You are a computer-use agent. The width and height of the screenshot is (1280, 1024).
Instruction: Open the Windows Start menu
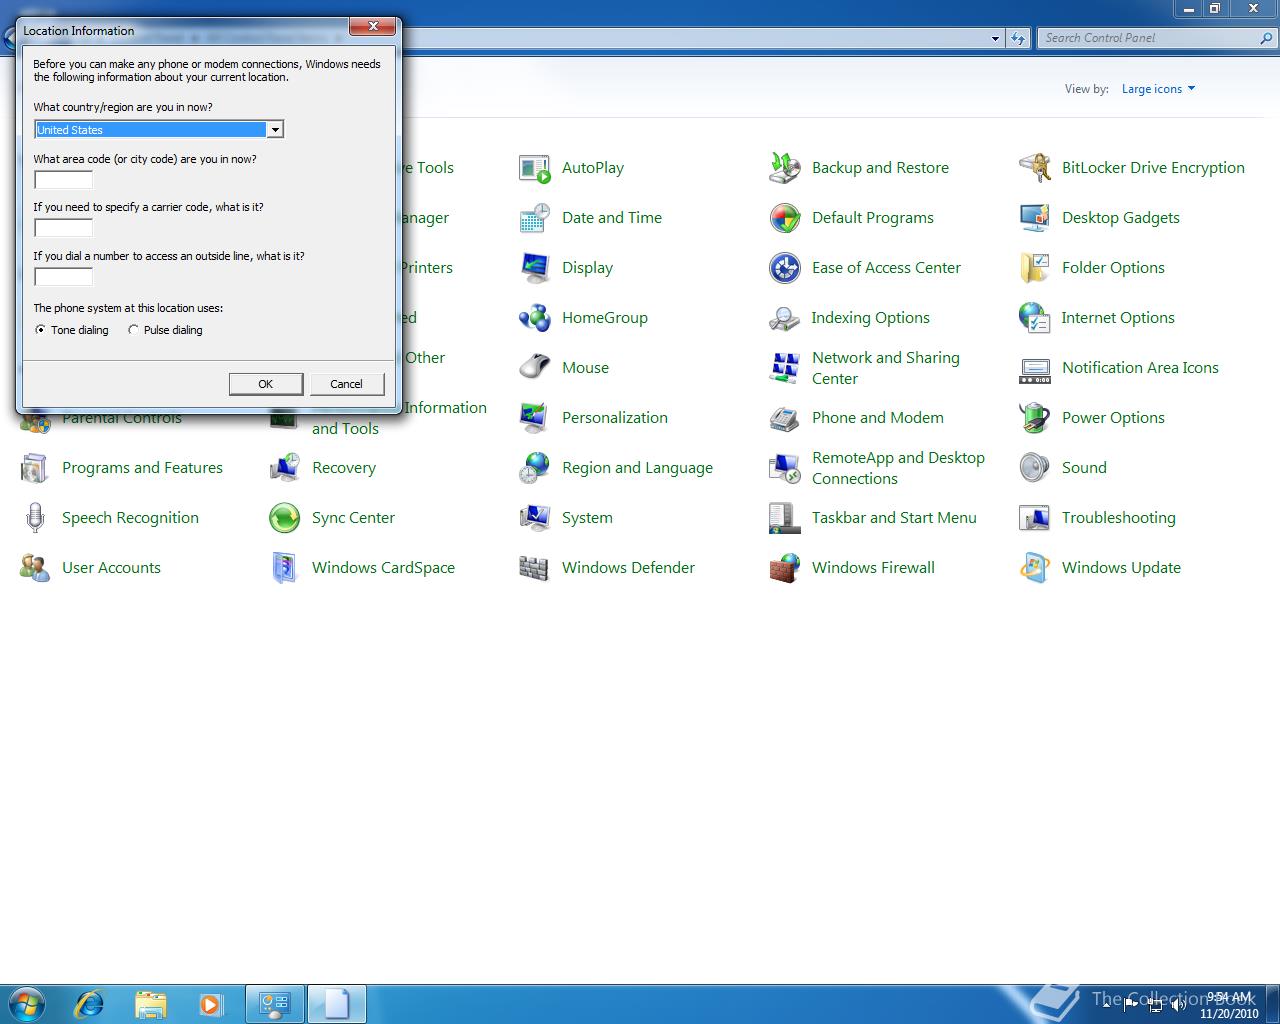(x=27, y=1003)
